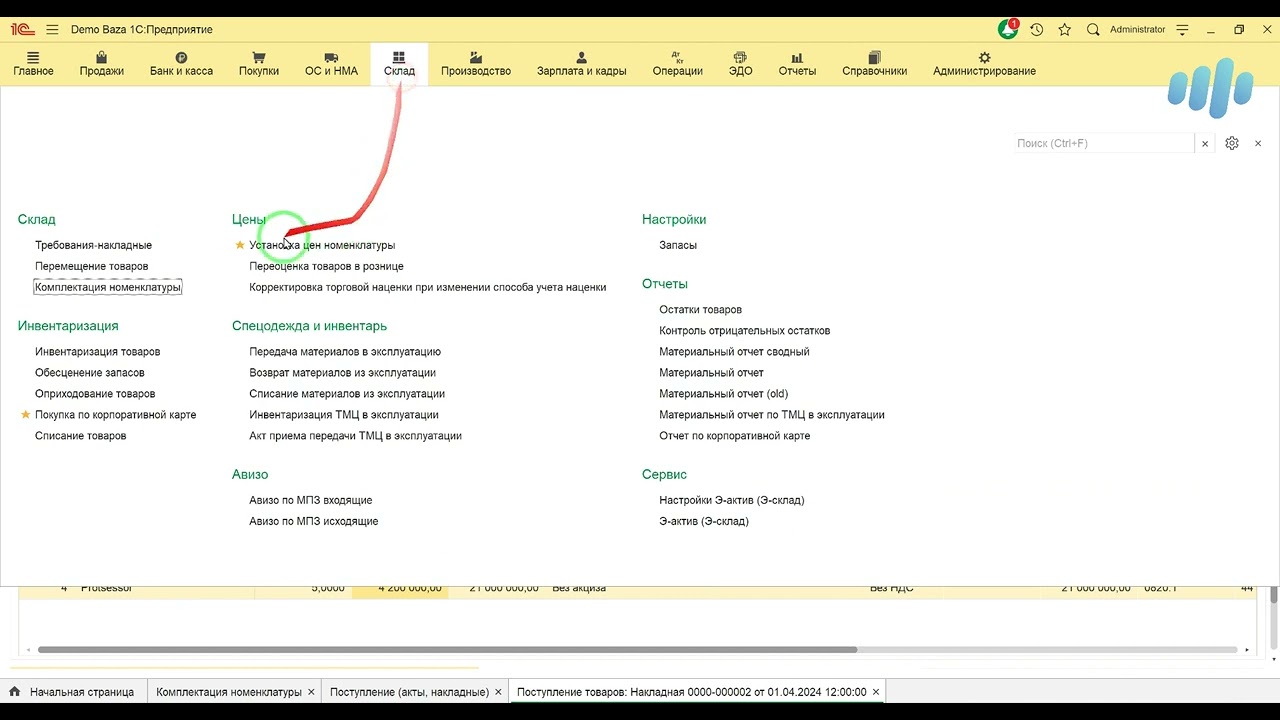Toggle favorite star for Покупка по корпоративной карте
1280x720 pixels.
pyautogui.click(x=26, y=415)
